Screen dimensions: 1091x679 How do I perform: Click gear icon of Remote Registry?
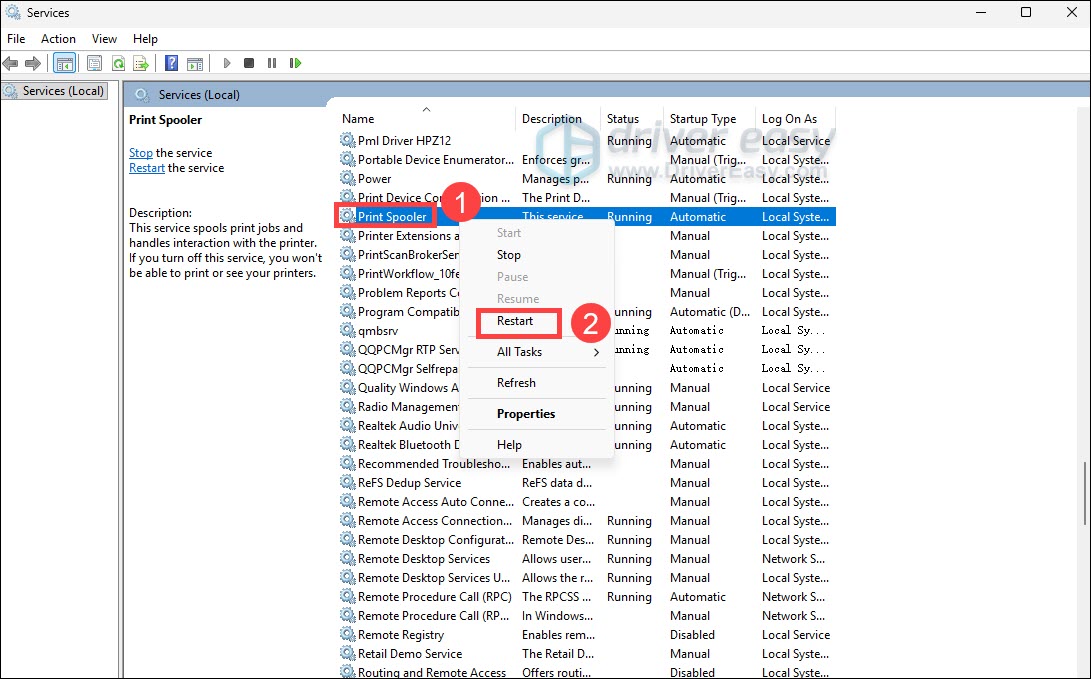point(347,634)
